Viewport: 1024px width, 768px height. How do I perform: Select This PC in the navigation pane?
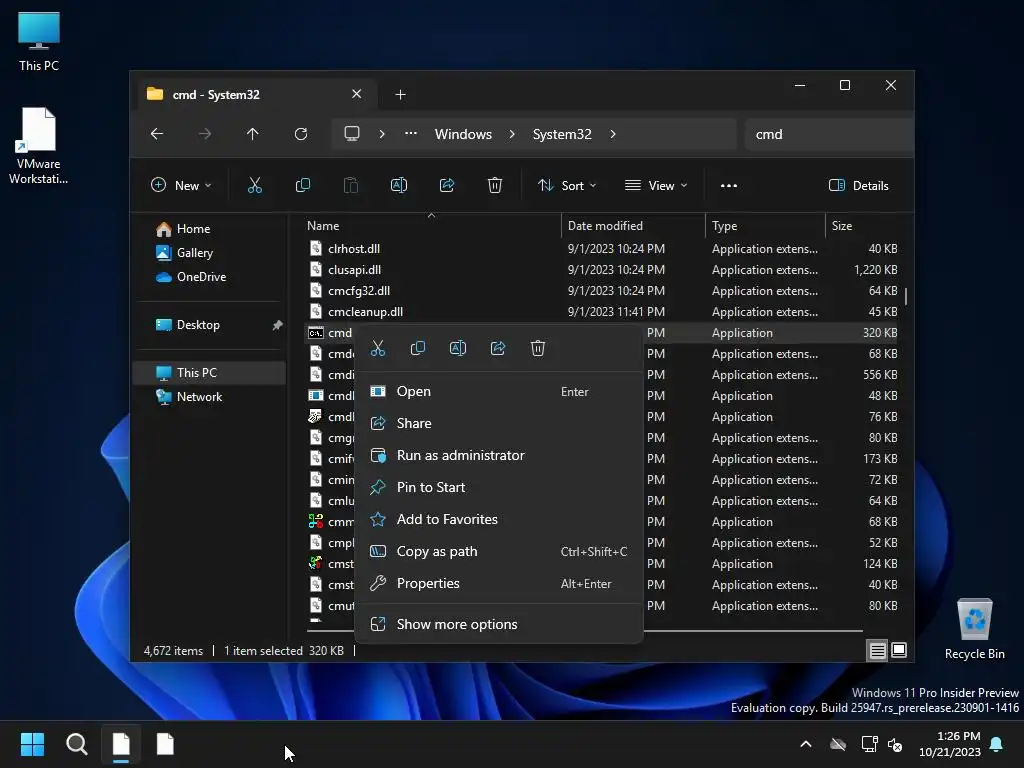tap(209, 372)
